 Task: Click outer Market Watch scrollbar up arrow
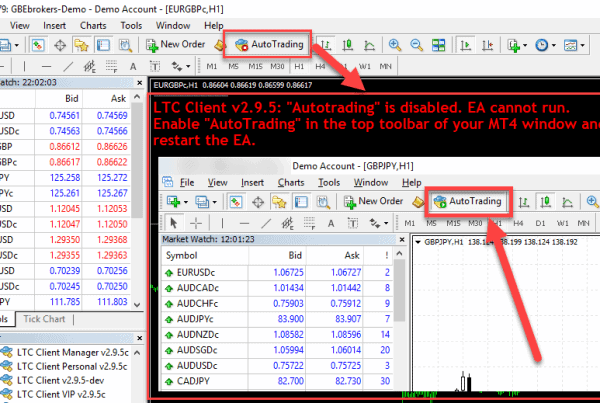pyautogui.click(x=137, y=97)
